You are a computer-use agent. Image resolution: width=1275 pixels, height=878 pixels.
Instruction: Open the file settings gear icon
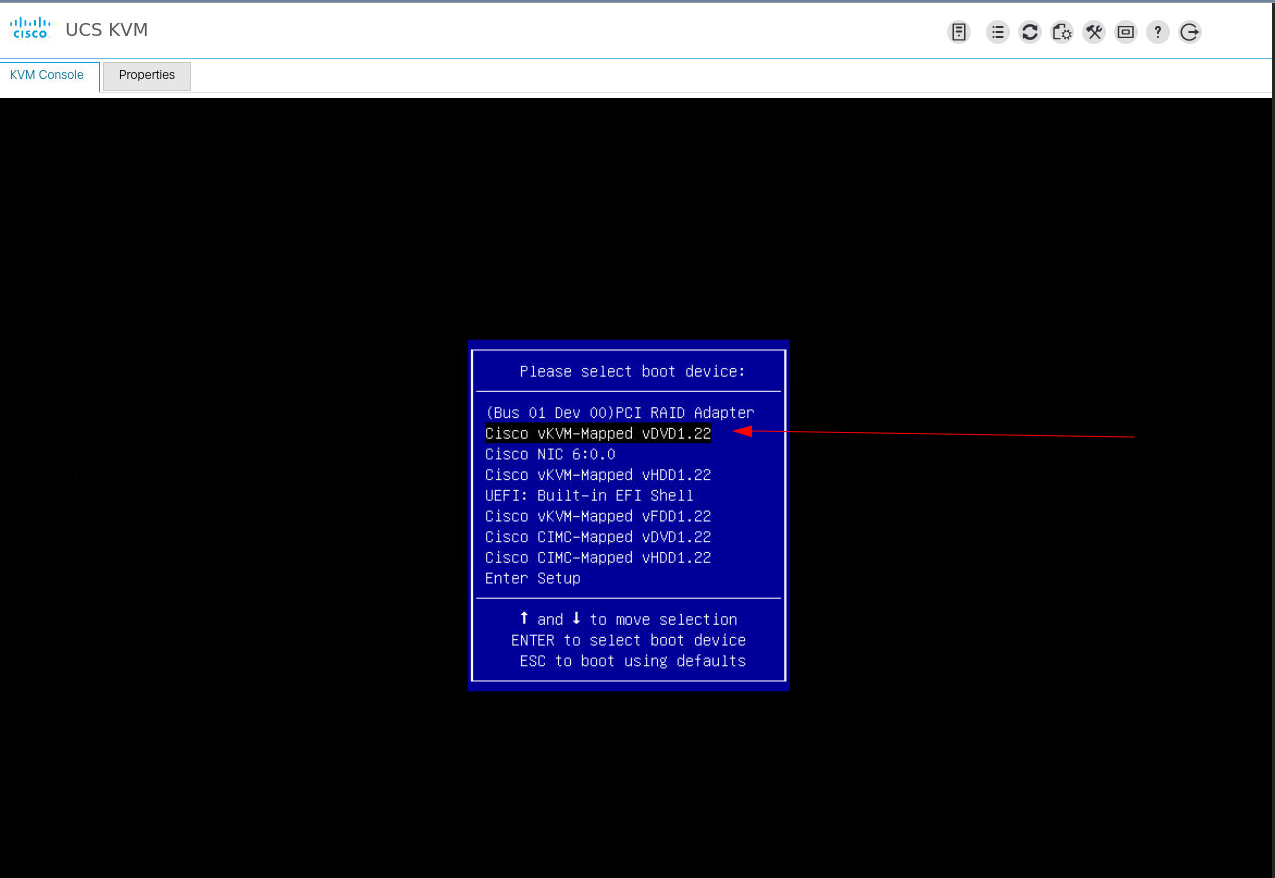1062,32
